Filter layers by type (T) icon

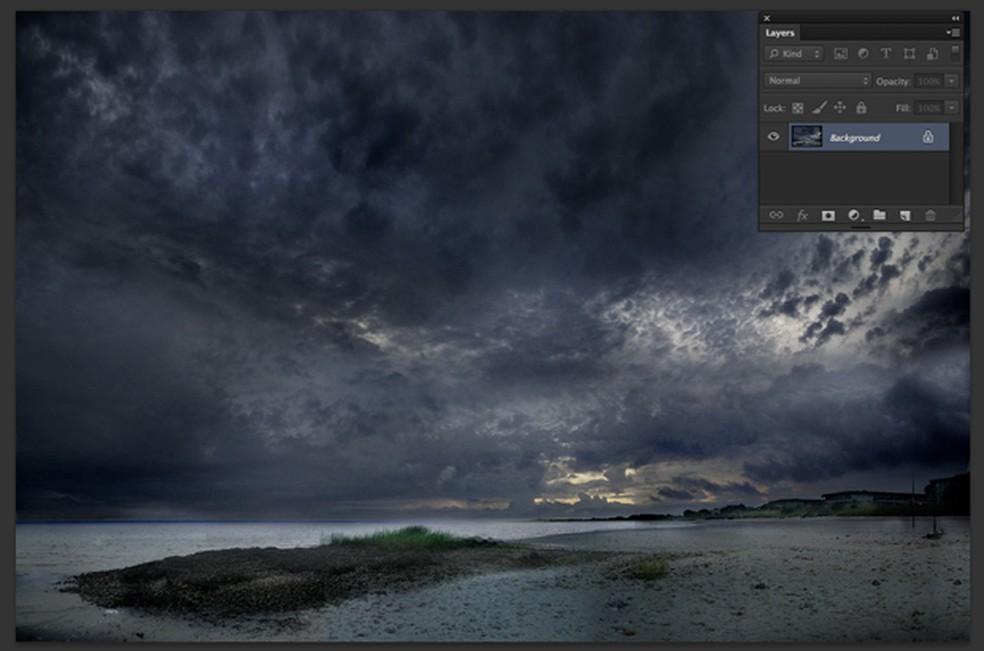[x=886, y=53]
